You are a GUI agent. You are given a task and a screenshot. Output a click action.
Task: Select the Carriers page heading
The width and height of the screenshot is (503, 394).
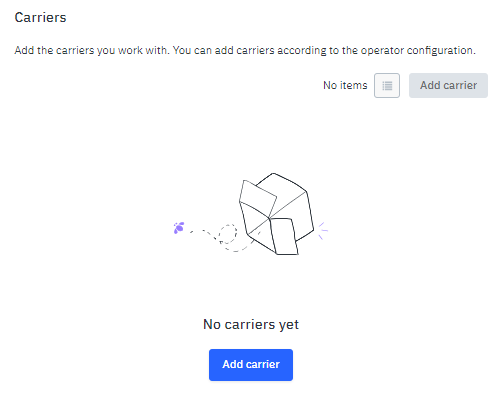pyautogui.click(x=40, y=17)
